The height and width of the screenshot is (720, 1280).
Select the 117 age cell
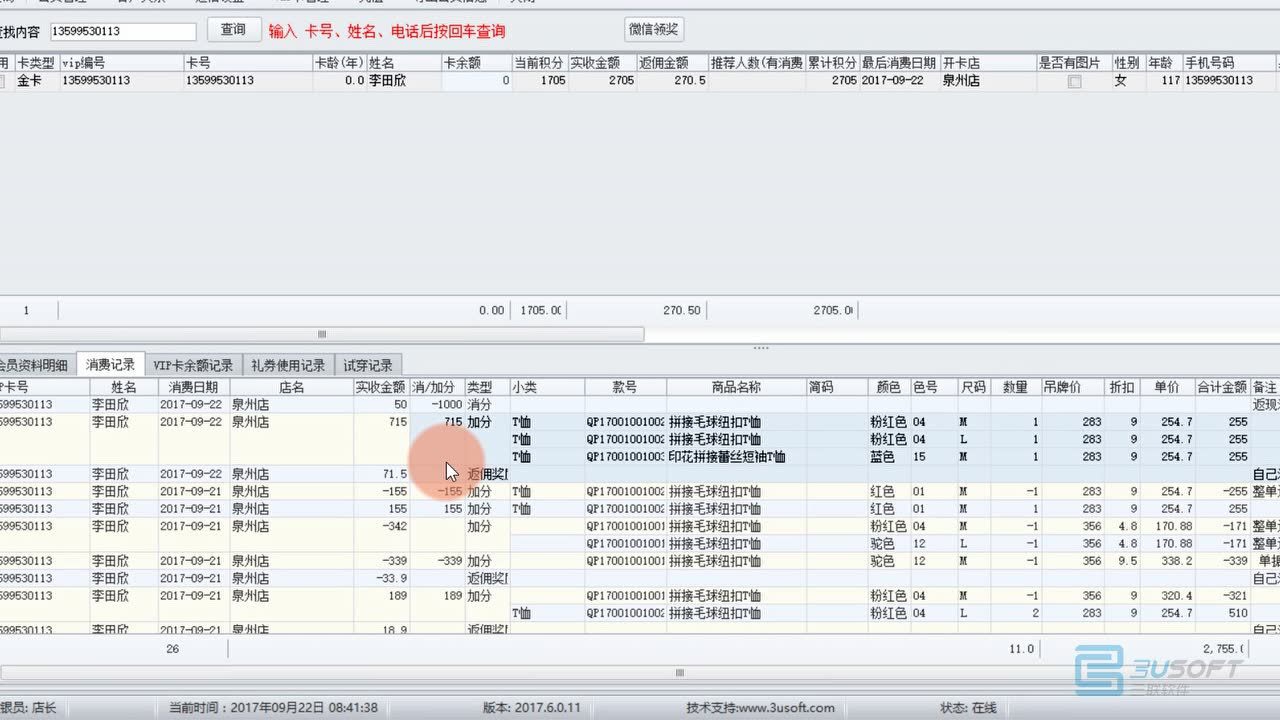tap(1163, 81)
